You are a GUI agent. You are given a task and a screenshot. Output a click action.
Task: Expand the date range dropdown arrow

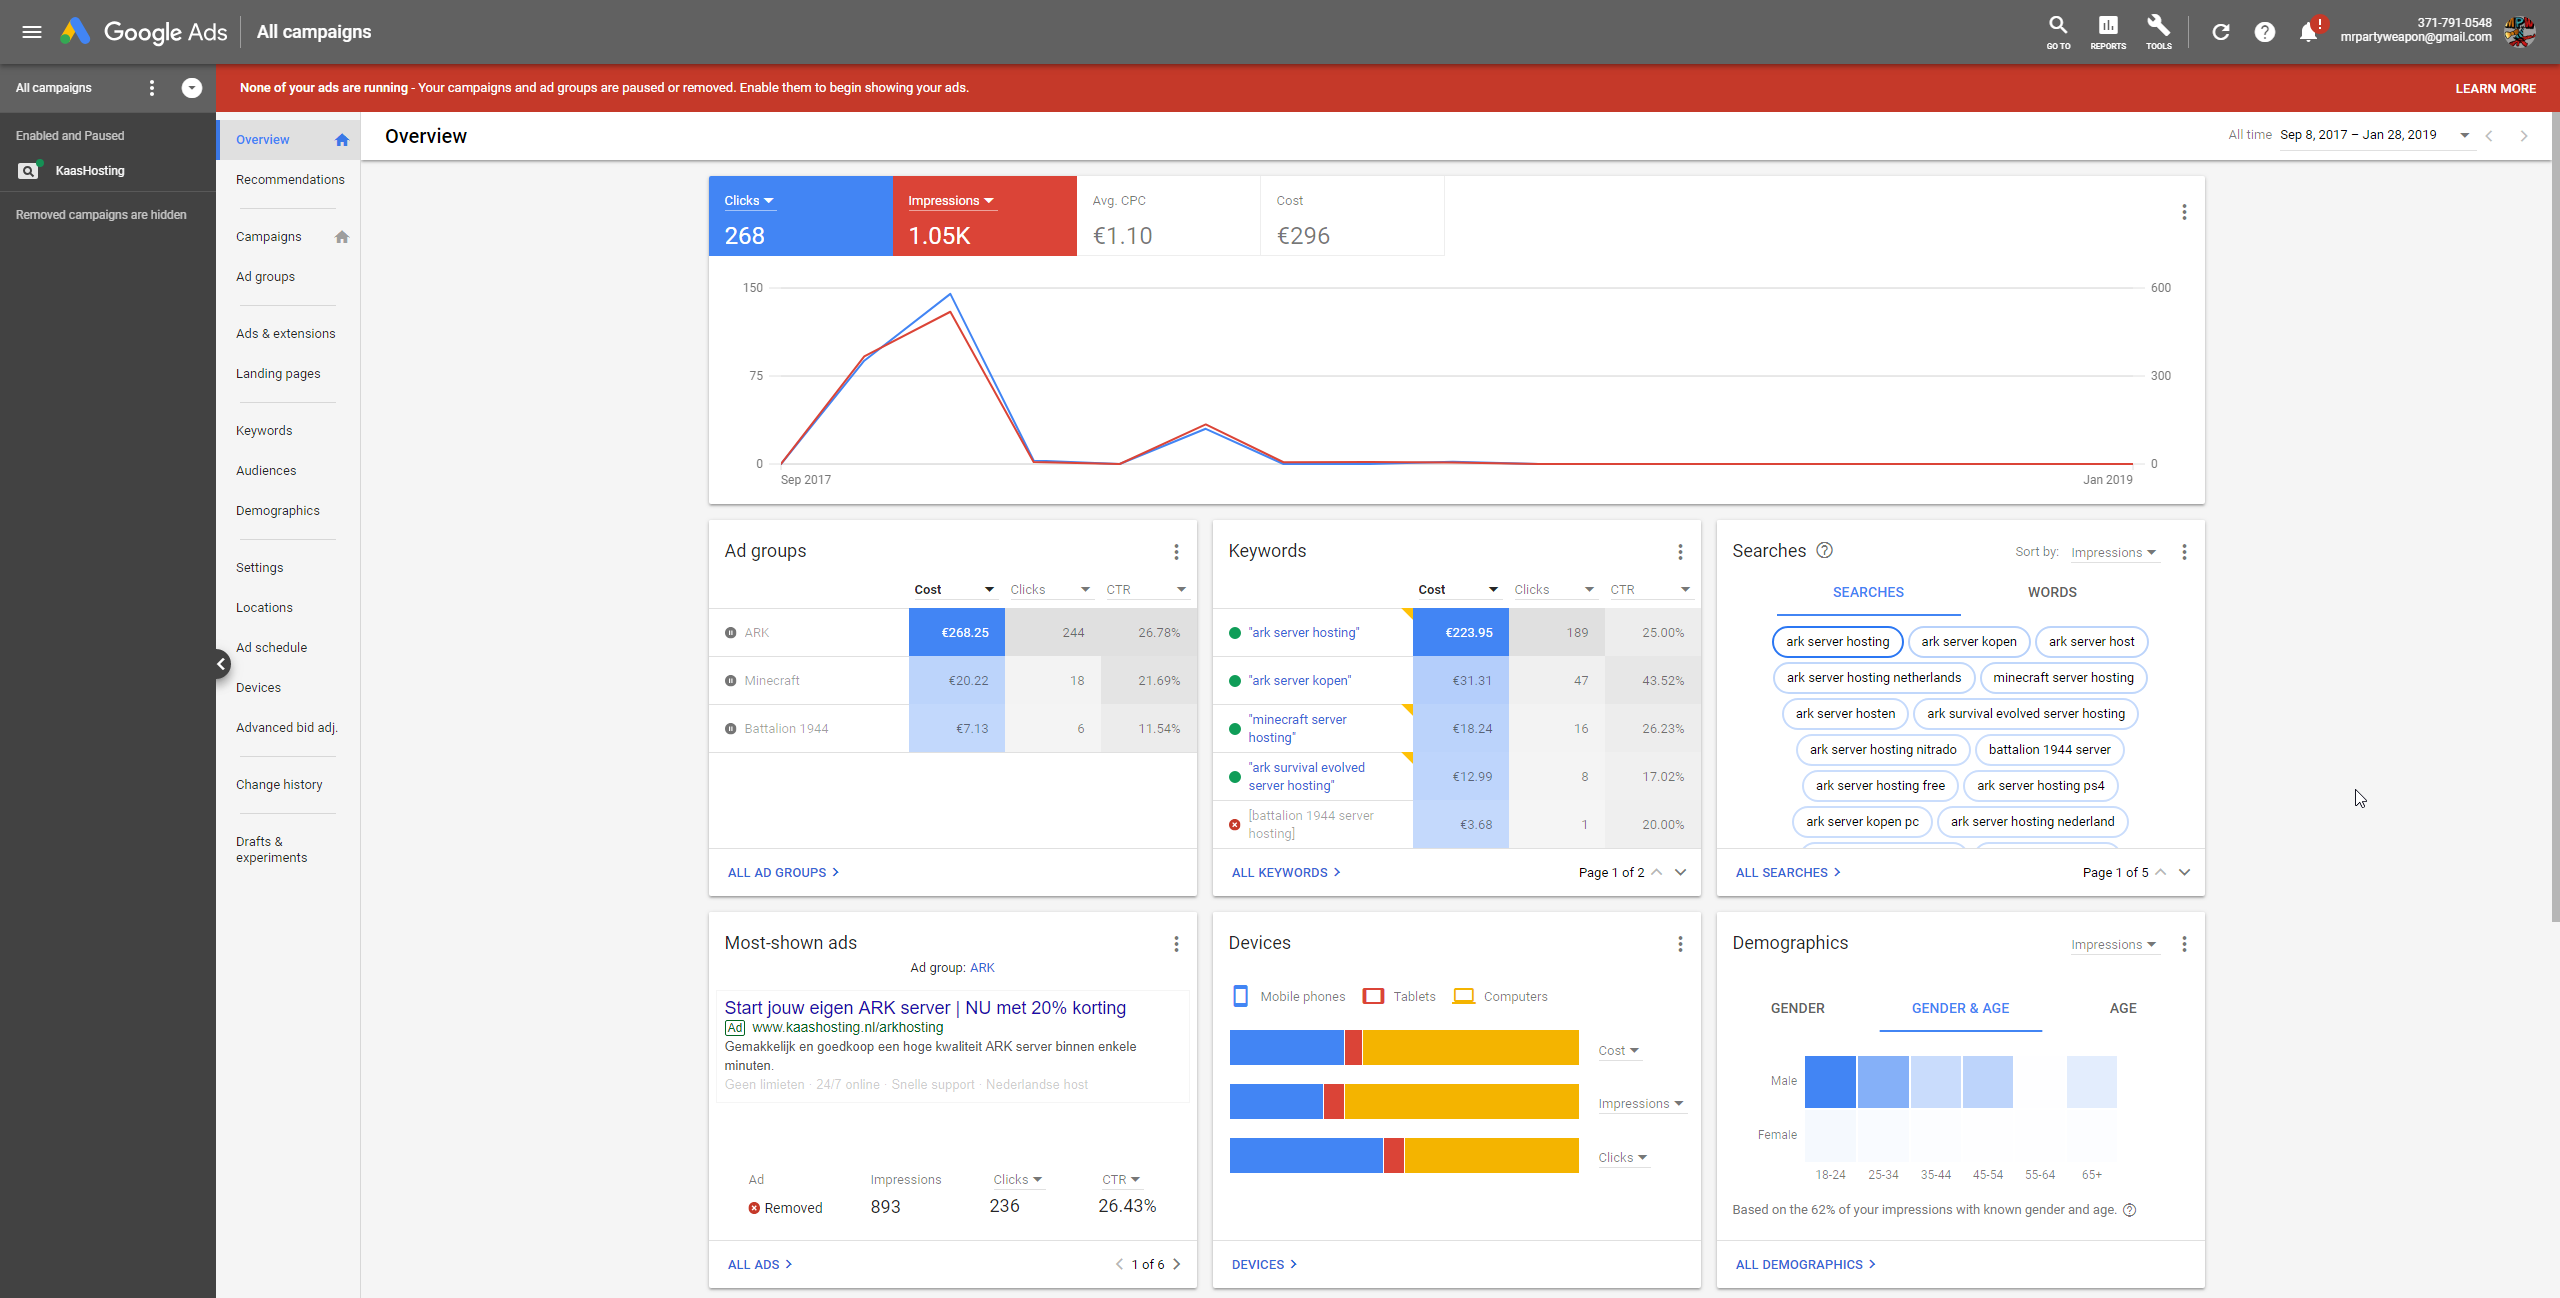pos(2464,135)
